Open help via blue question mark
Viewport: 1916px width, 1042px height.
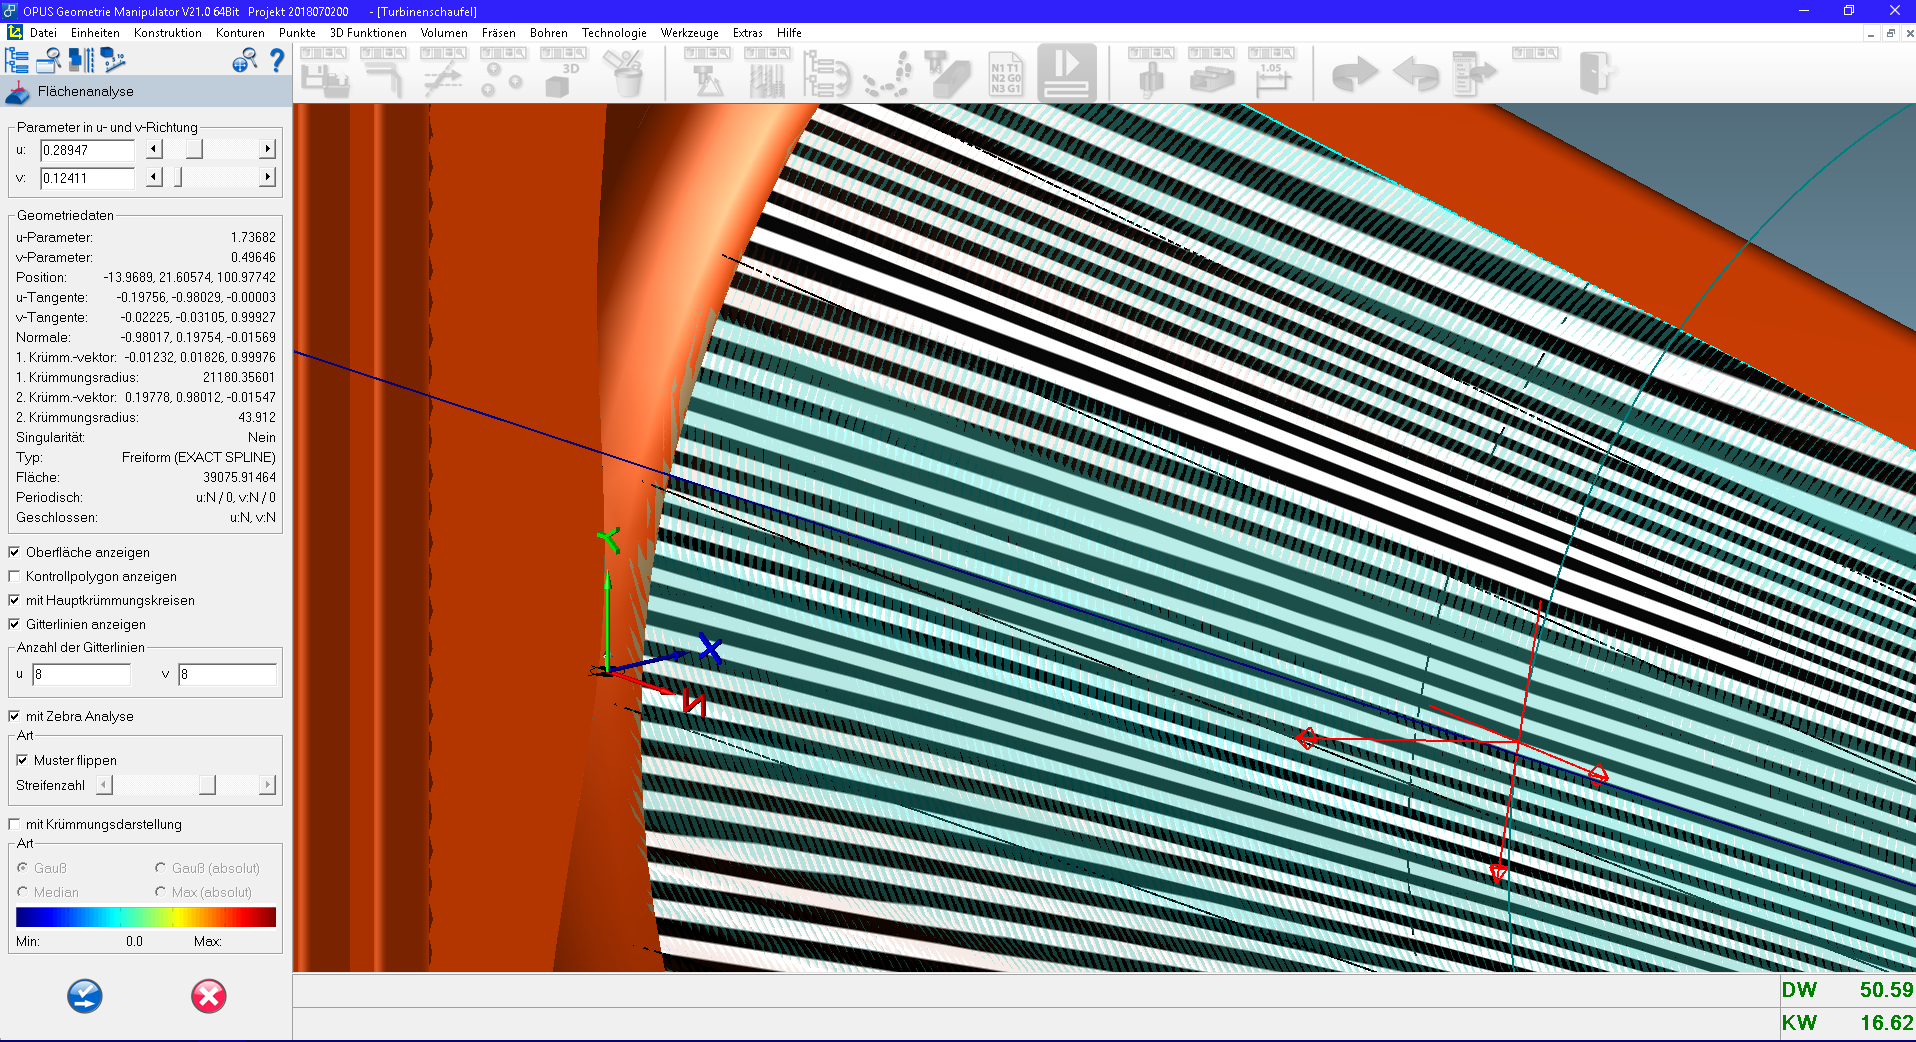[277, 61]
